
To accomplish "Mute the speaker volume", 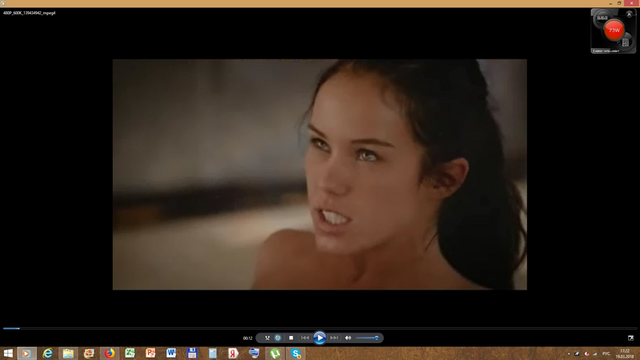I will (348, 338).
